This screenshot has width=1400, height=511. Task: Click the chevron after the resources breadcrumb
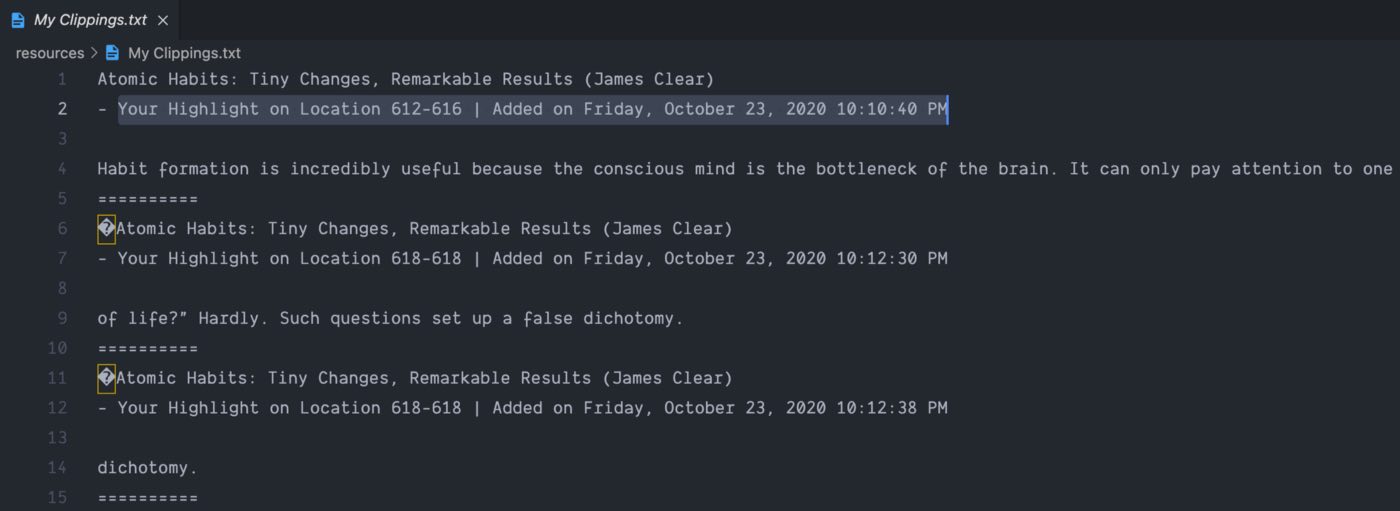tap(95, 53)
